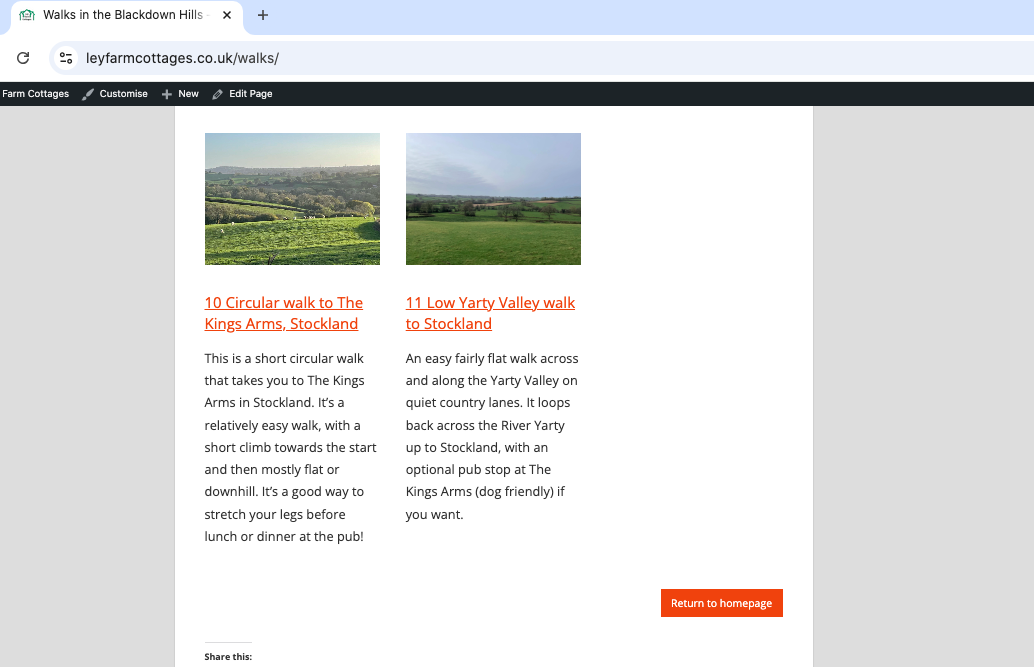Select the Walks in the Blackdown Hills tab

(x=122, y=15)
